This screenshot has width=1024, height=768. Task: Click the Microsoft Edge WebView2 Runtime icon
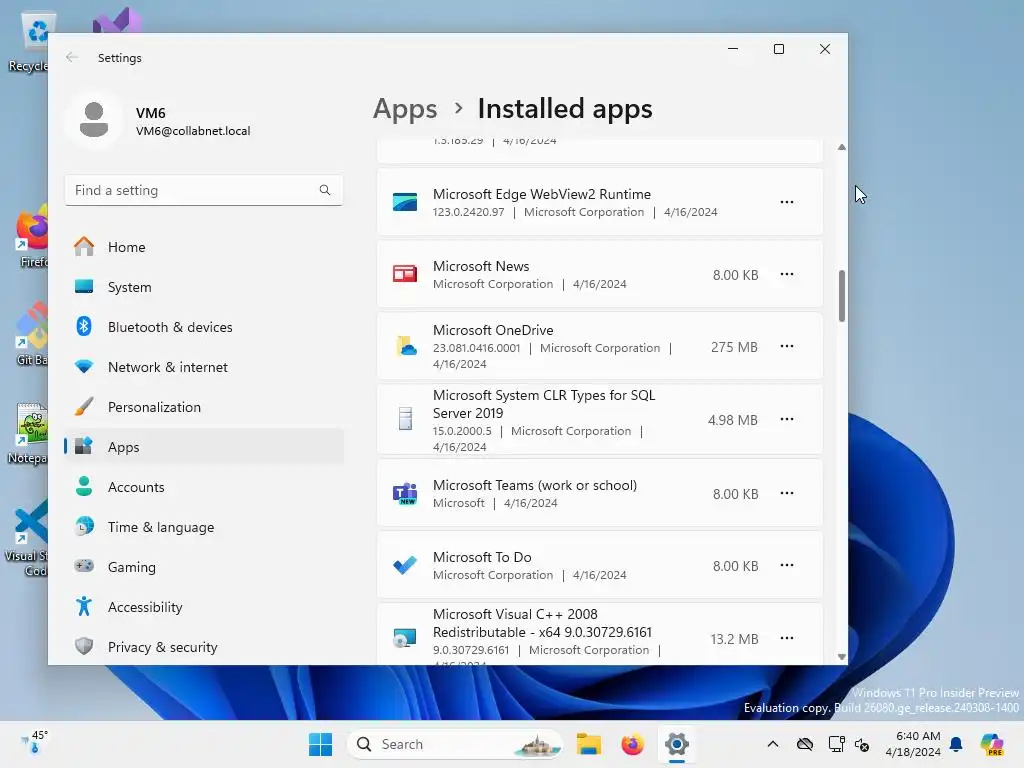405,202
